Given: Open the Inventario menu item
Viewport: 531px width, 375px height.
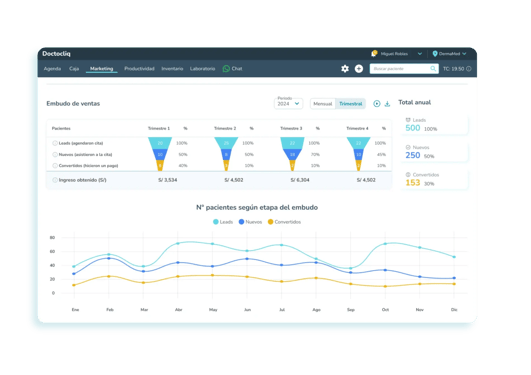Looking at the screenshot, I should tap(172, 69).
